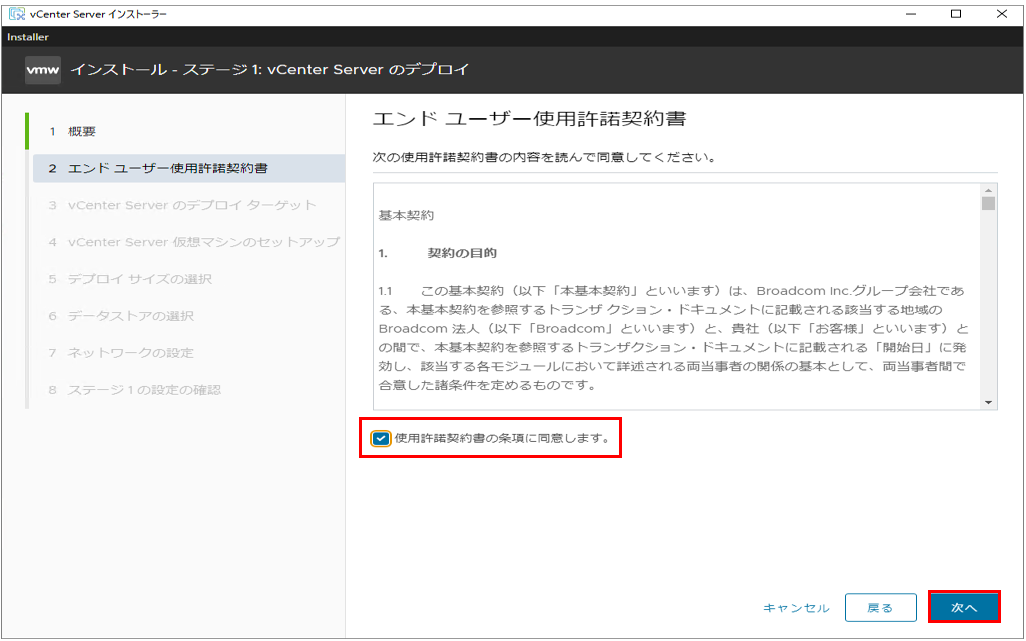Screen dimensions: 1026x641
Task: Open the Installer menu
Action: point(27,37)
